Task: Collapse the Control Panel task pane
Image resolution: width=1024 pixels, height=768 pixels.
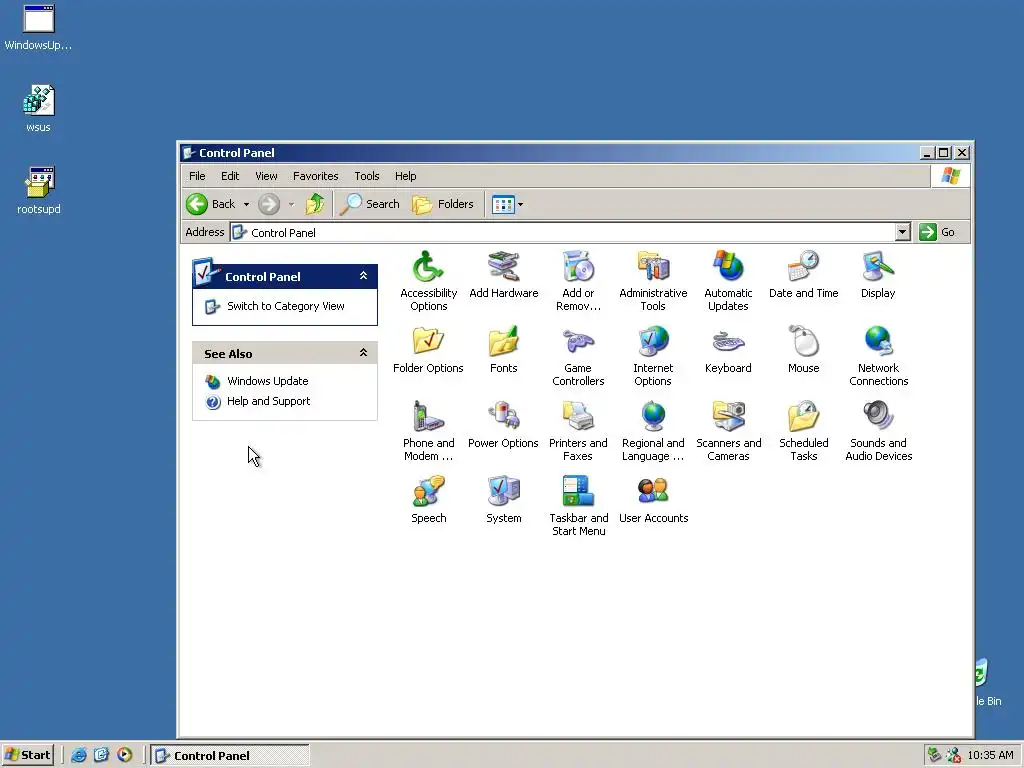Action: pyautogui.click(x=363, y=276)
